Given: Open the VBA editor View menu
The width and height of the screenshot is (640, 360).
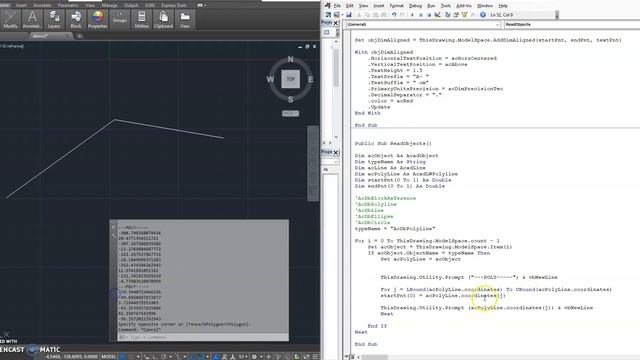Looking at the screenshot, I should (x=363, y=6).
